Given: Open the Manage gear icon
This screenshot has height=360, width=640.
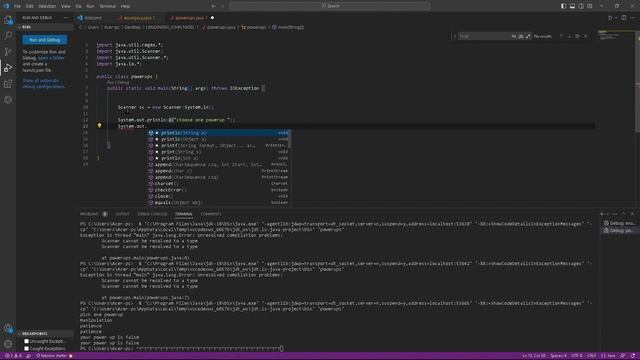Looking at the screenshot, I should point(8,344).
